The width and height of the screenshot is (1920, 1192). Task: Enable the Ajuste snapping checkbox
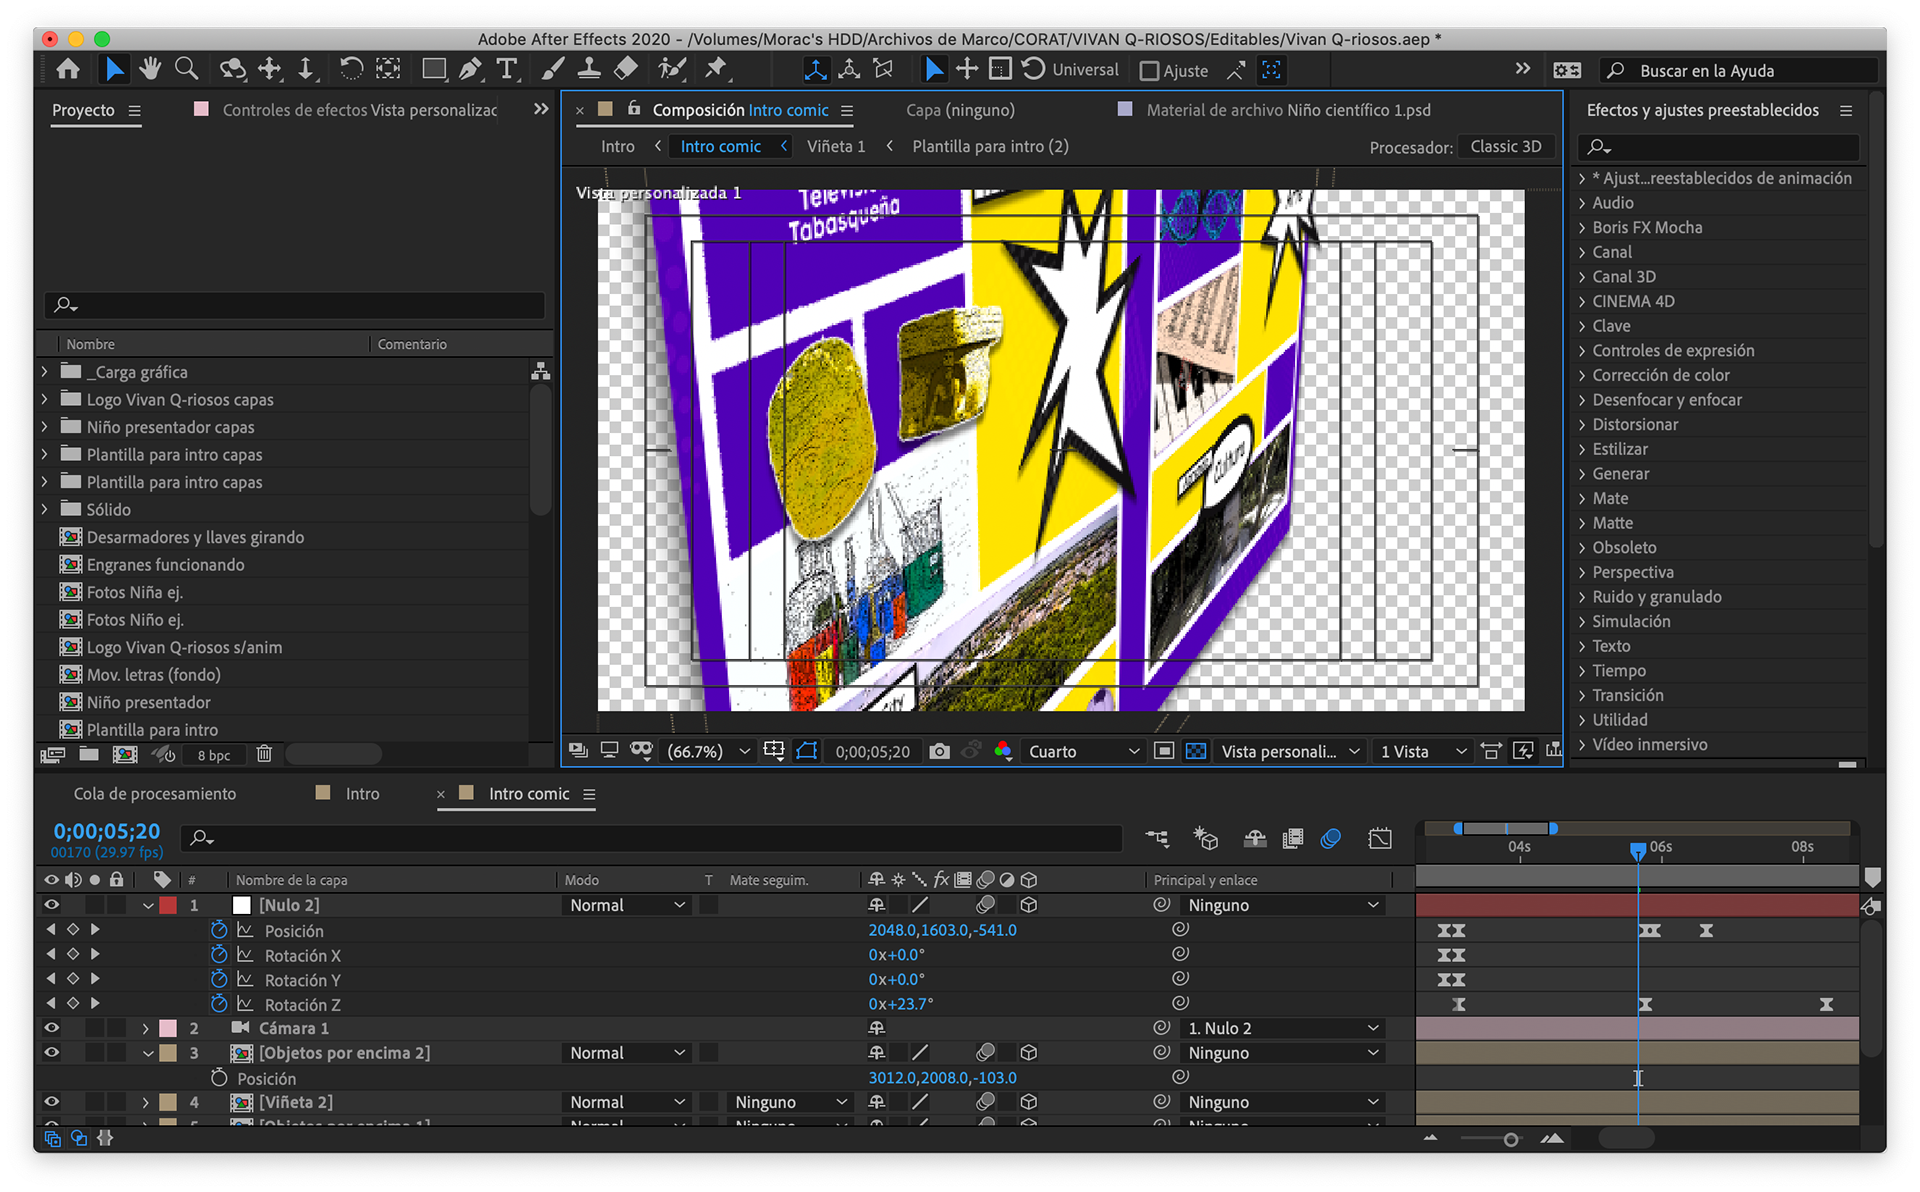coord(1150,71)
